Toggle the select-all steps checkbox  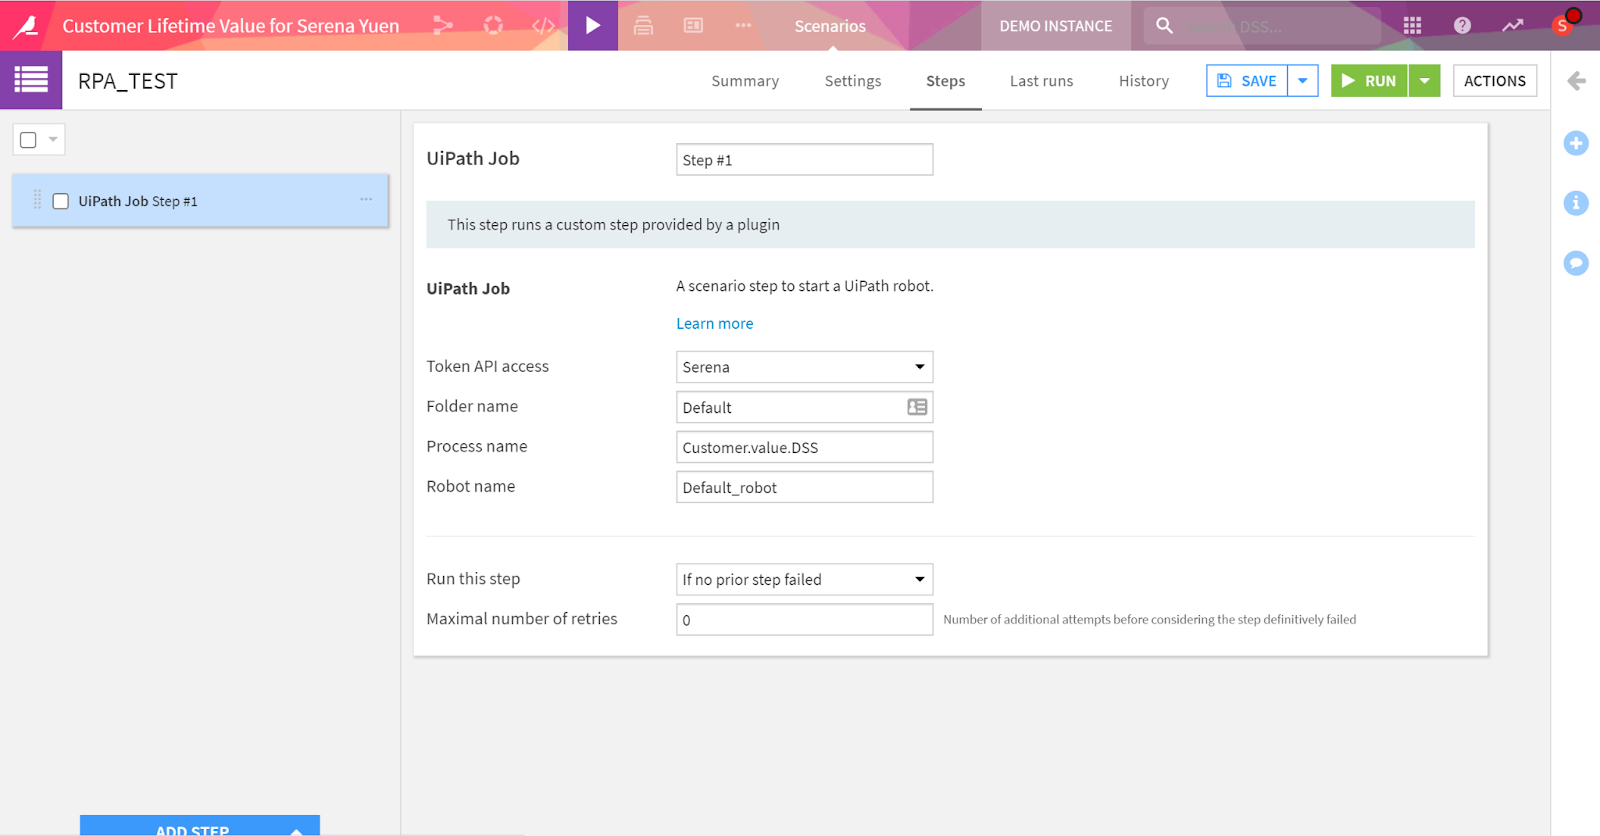tap(28, 140)
